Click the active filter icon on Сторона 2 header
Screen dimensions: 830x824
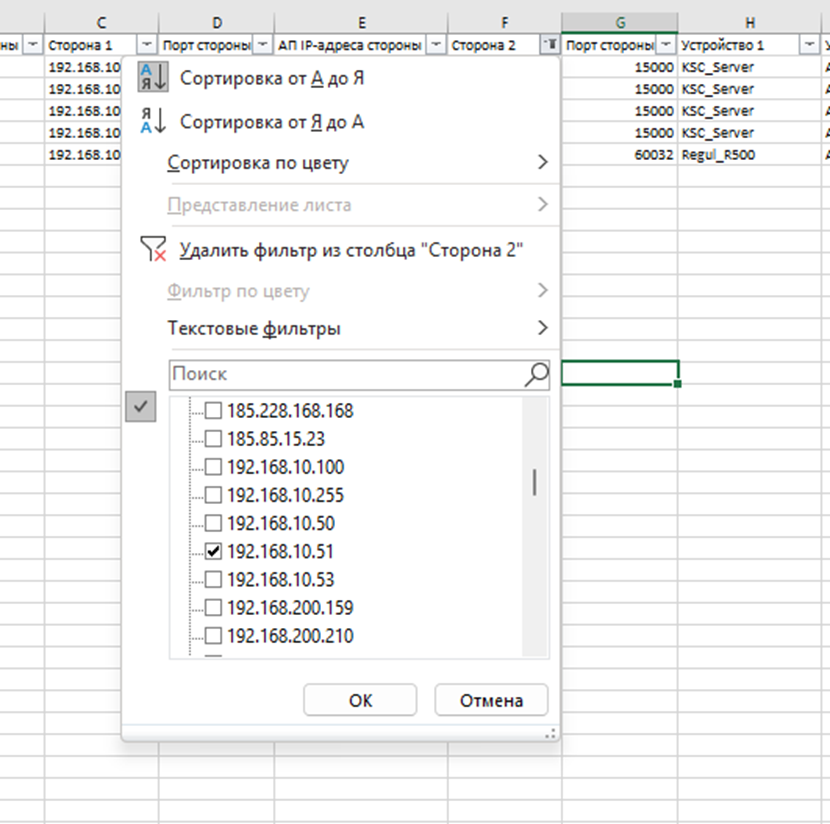tap(550, 45)
